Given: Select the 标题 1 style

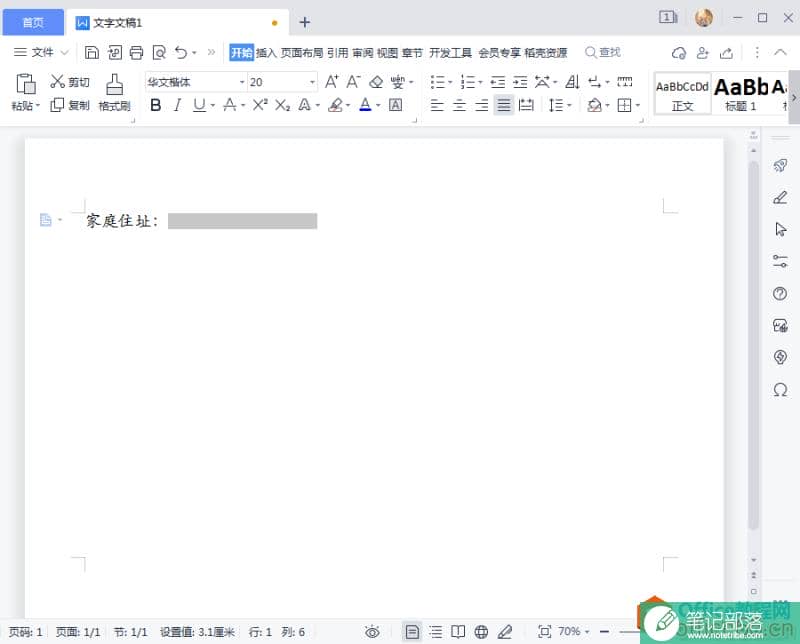Looking at the screenshot, I should [x=741, y=94].
